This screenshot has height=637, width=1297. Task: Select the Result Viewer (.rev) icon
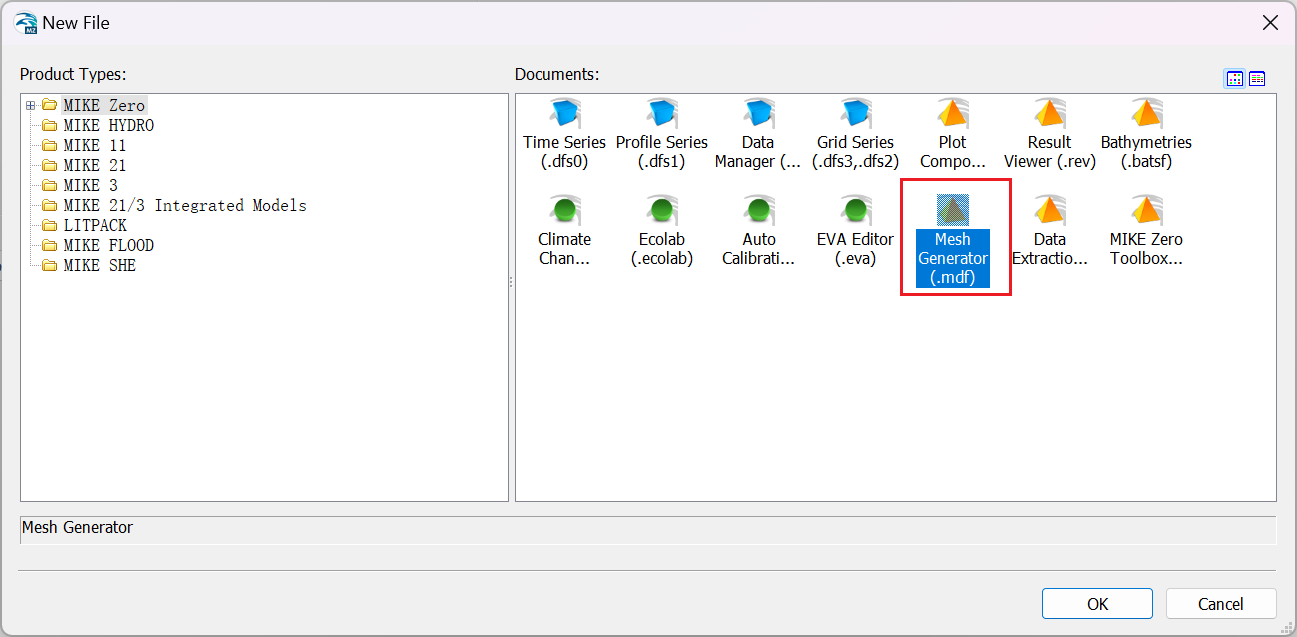click(x=1049, y=113)
